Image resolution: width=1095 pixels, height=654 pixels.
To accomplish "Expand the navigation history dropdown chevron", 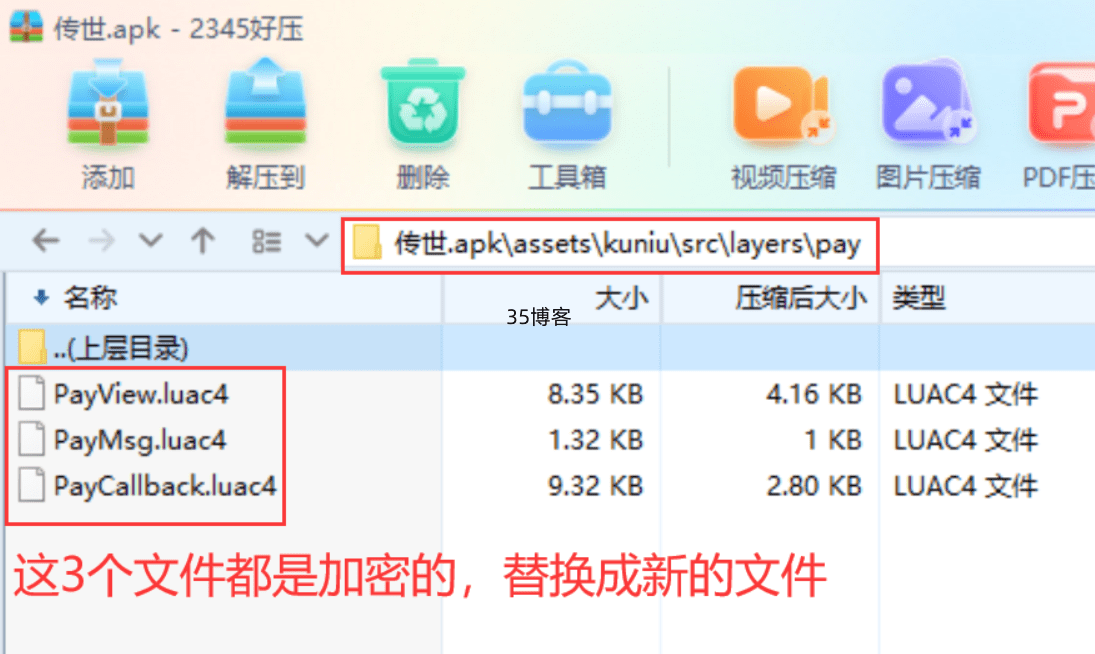I will 151,241.
